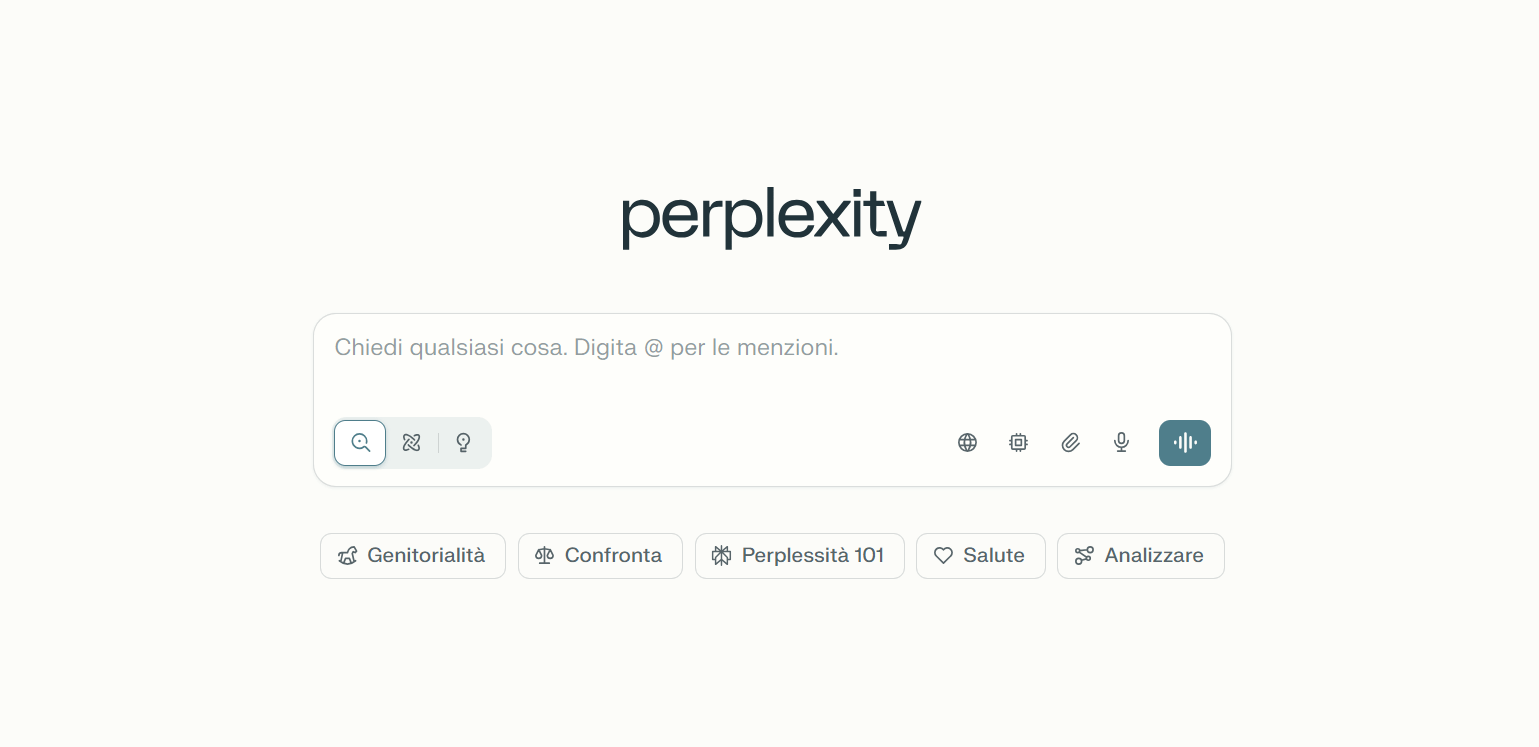The image size is (1539, 747).
Task: Click the network icon beside Analizzare
Action: click(1084, 555)
